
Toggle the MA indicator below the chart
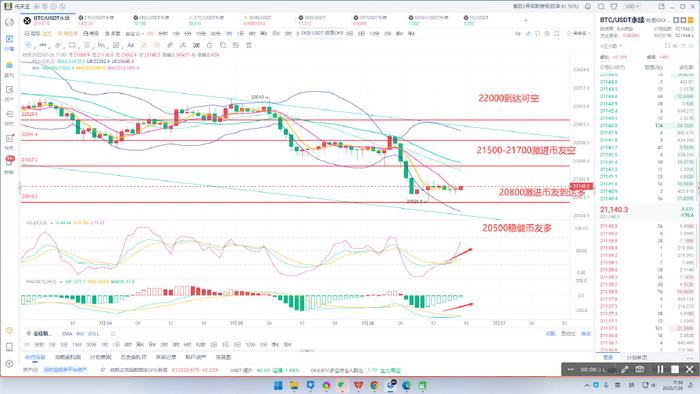(80, 334)
